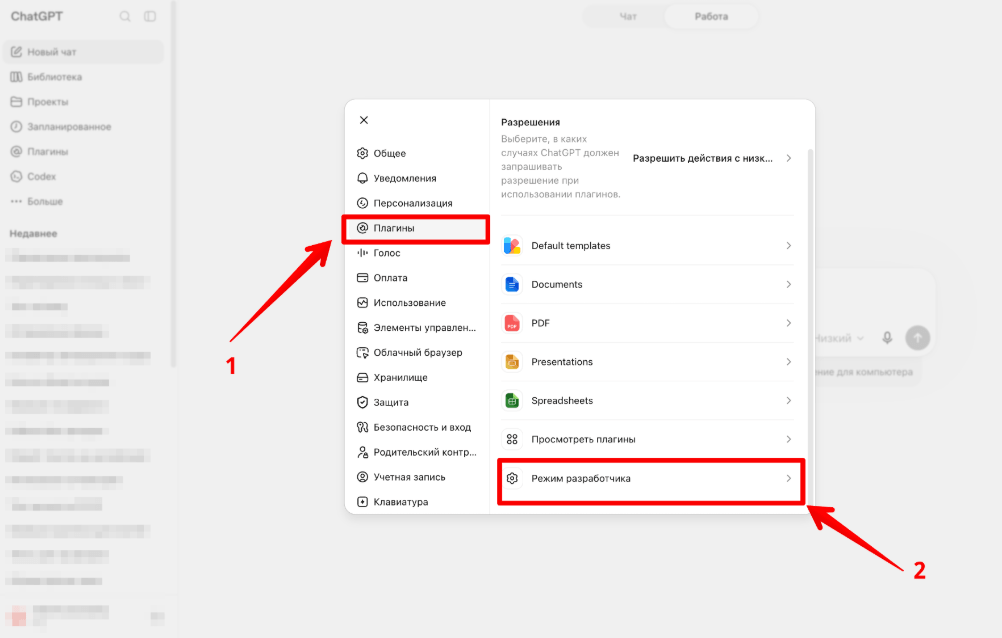
Task: Click the microphone dictation icon
Action: (887, 338)
